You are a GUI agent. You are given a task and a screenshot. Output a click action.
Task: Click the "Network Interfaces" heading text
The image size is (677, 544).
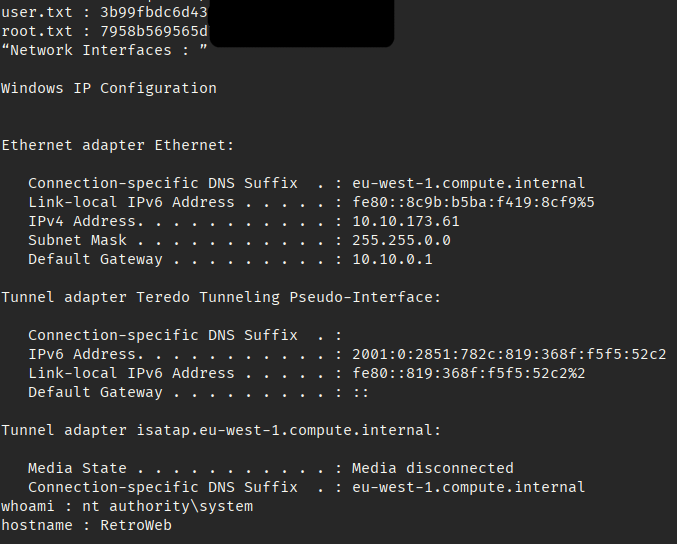[x=104, y=50]
